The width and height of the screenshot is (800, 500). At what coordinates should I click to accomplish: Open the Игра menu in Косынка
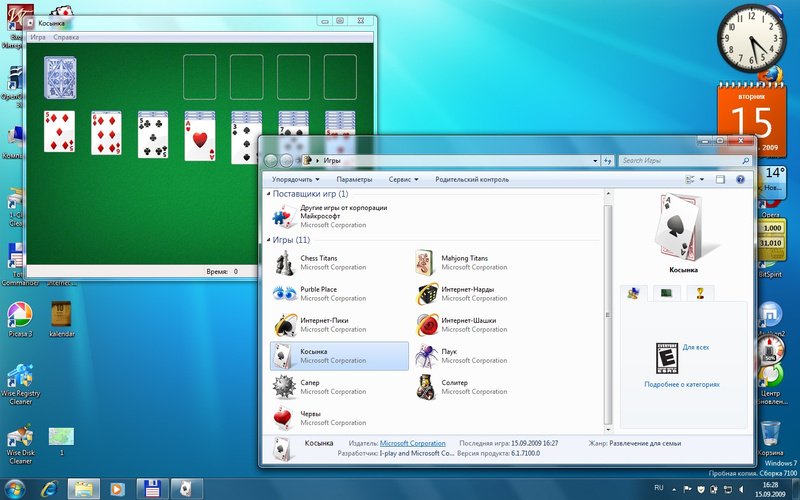pos(38,37)
